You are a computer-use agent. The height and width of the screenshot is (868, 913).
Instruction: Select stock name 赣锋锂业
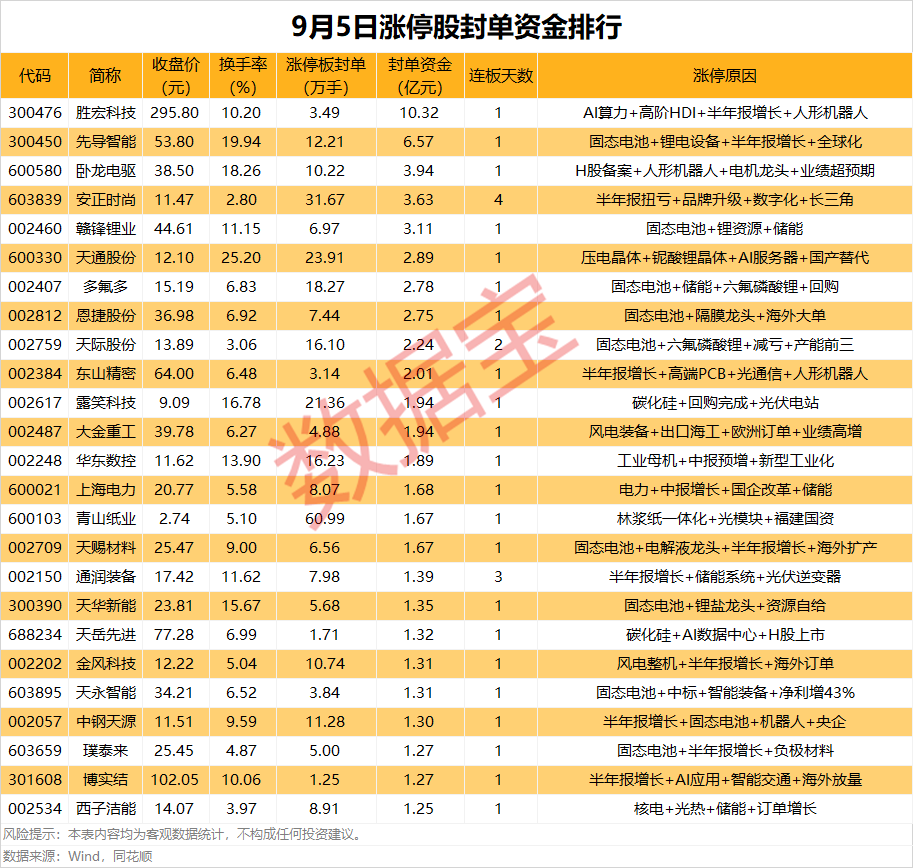point(106,229)
